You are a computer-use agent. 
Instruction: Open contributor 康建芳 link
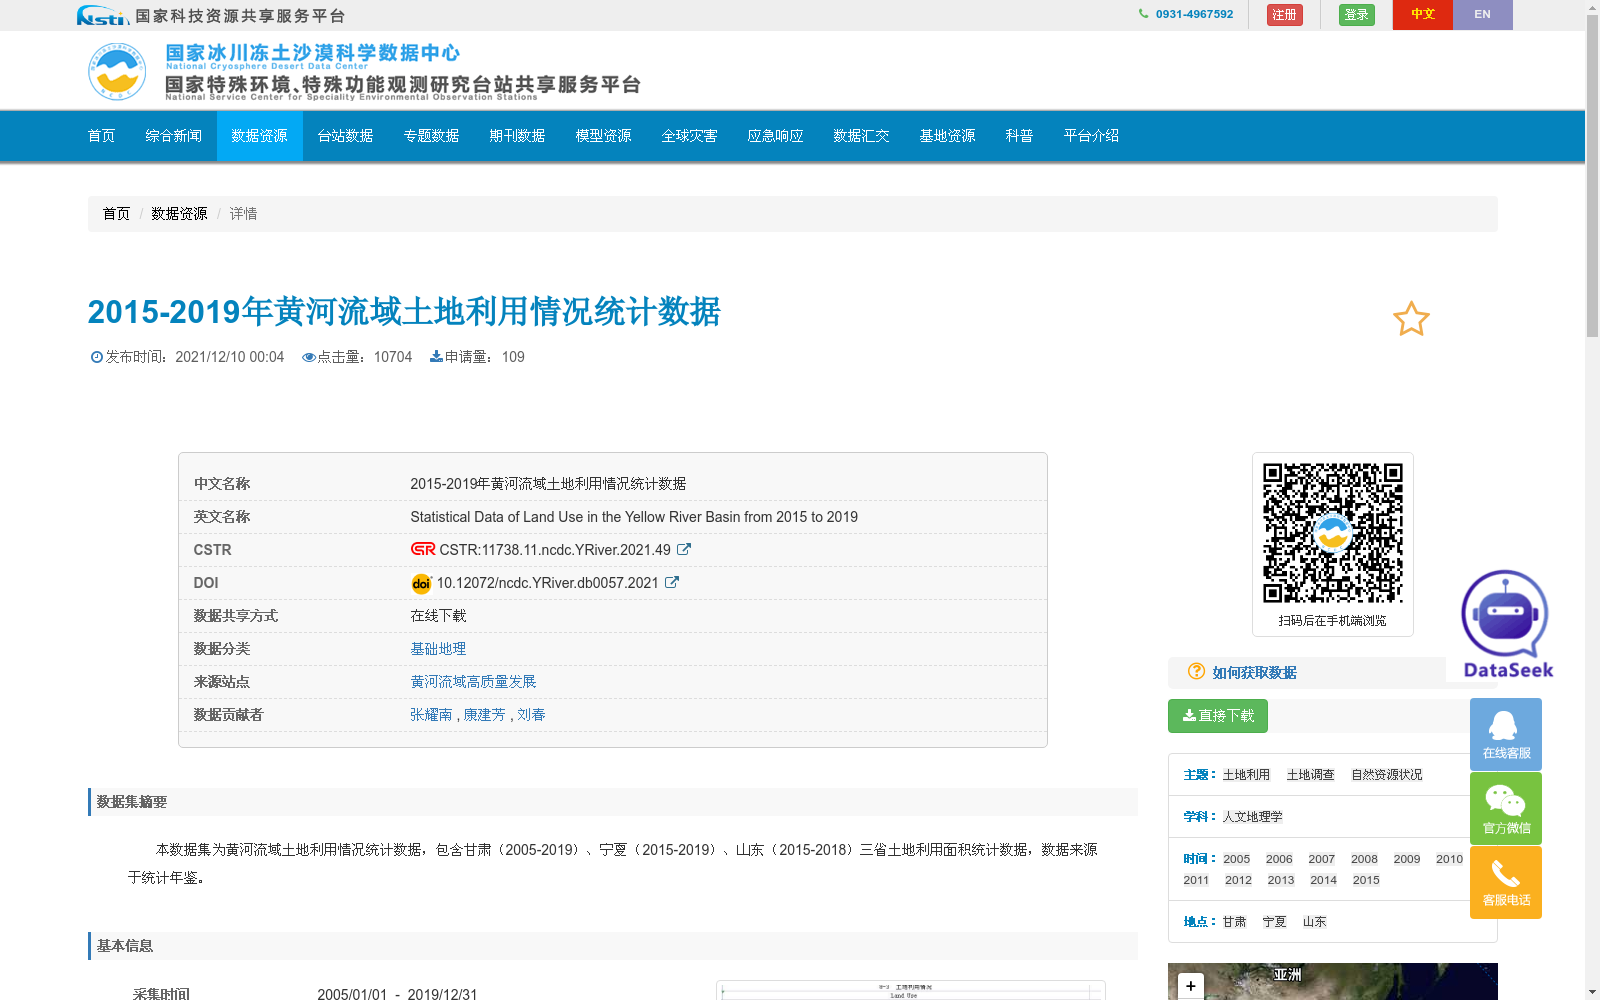[484, 715]
